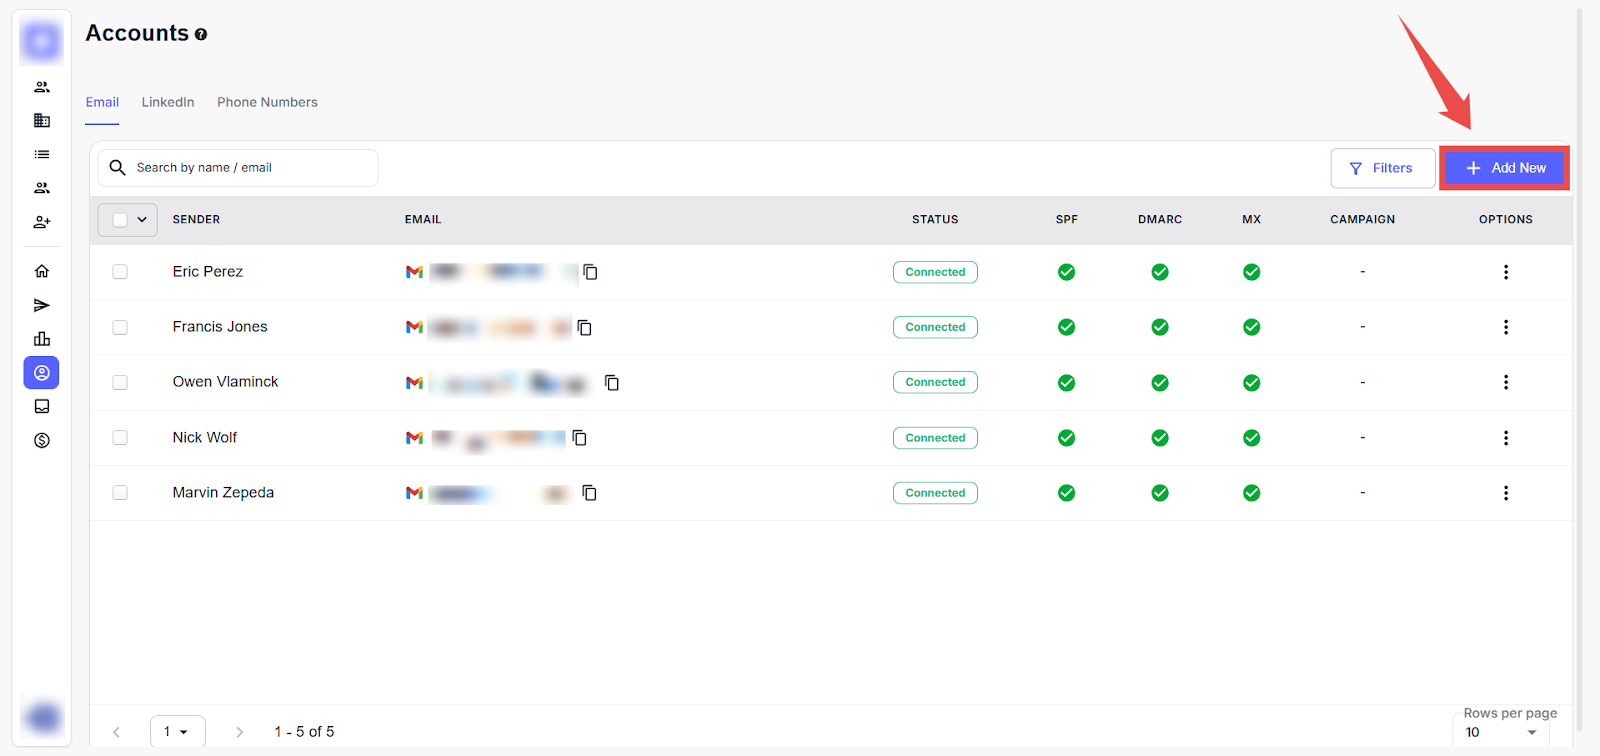
Task: Click the help icon beside Accounts title
Action: [201, 34]
